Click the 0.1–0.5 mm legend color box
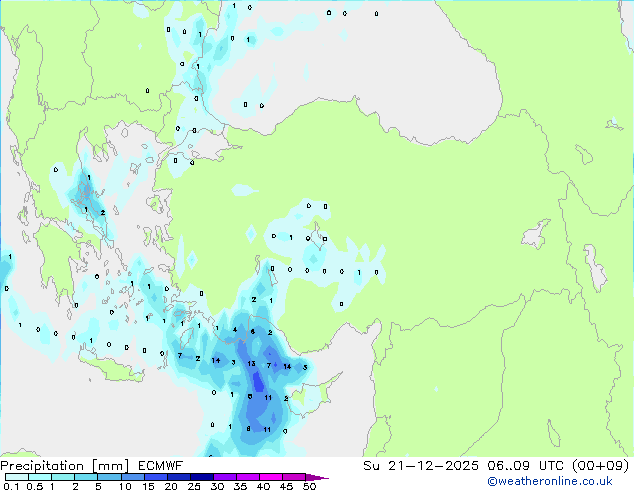This screenshot has width=634, height=490. (17, 477)
